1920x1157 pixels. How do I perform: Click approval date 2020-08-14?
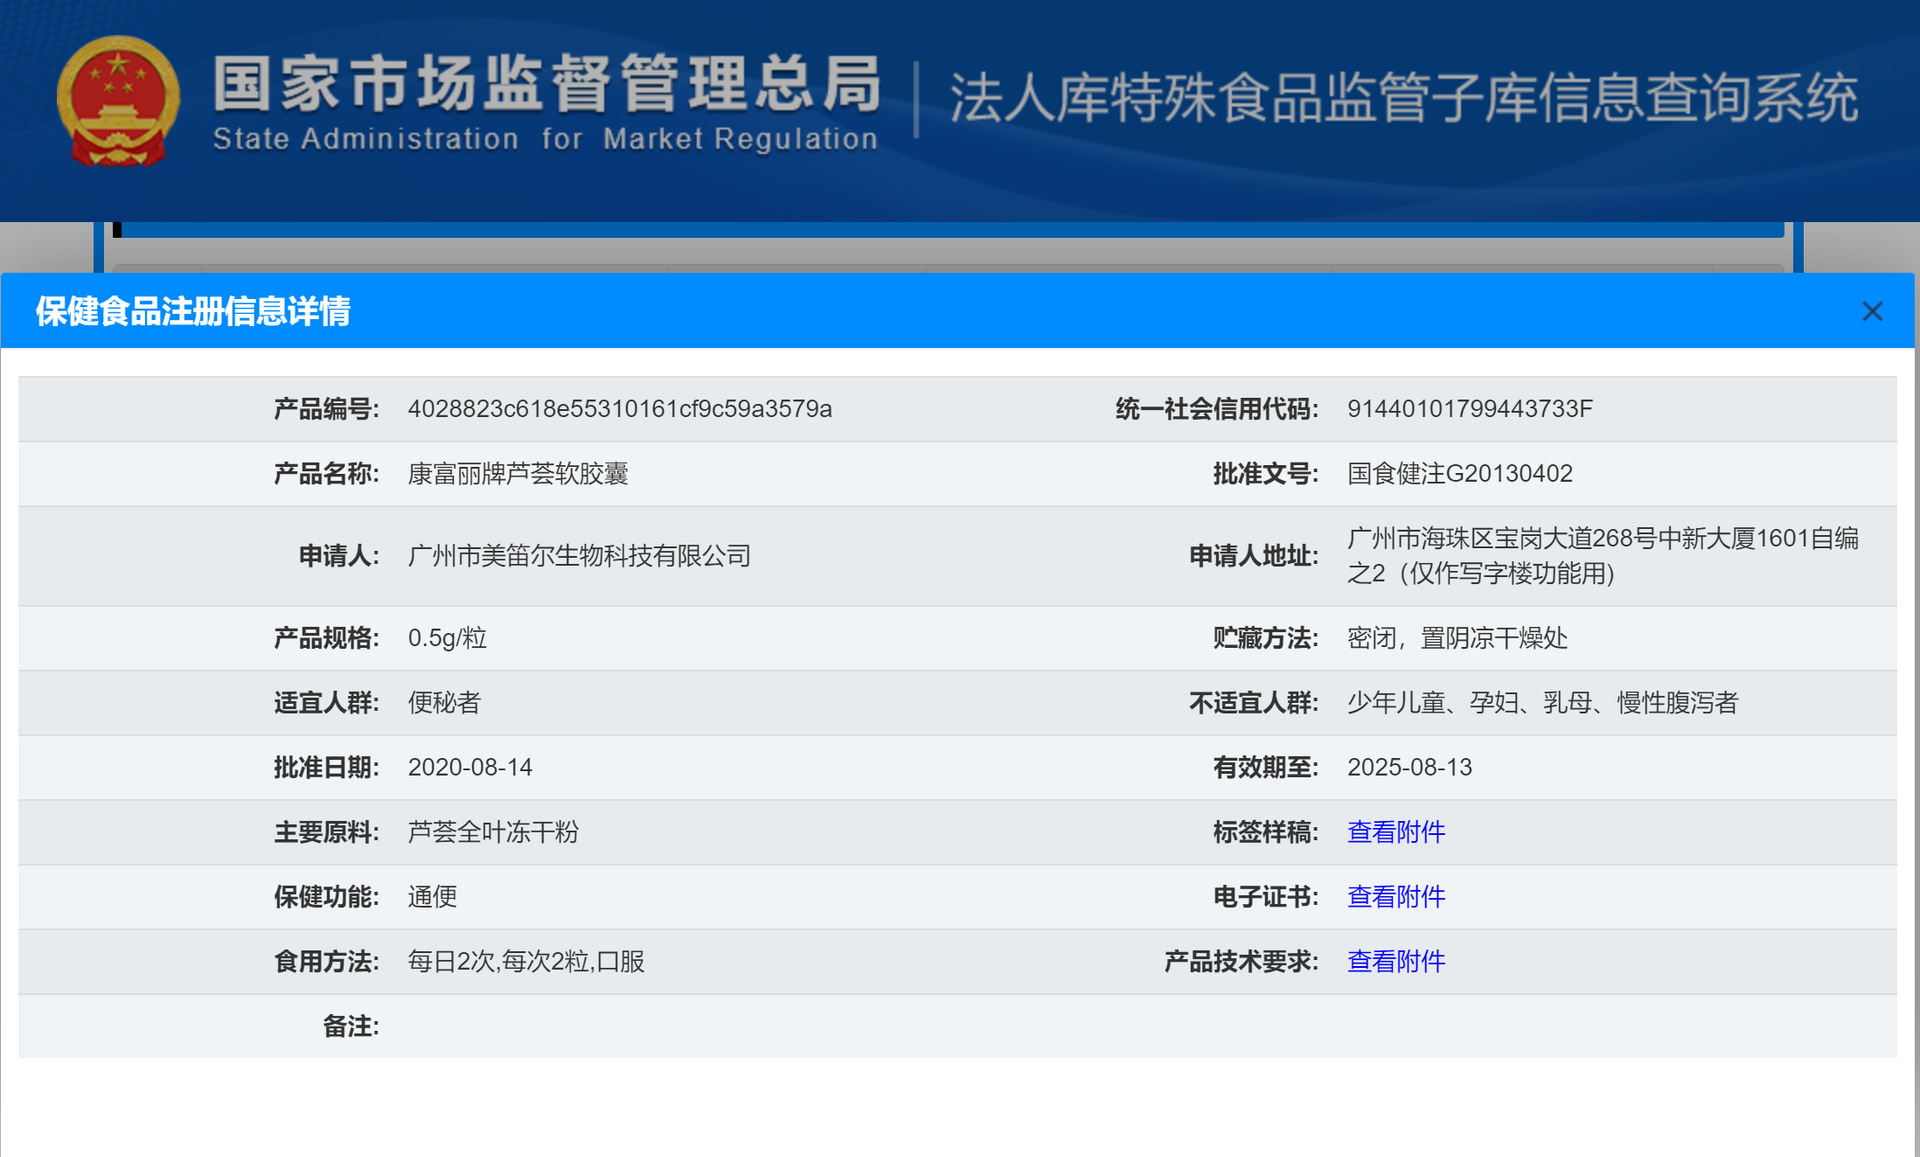(470, 767)
